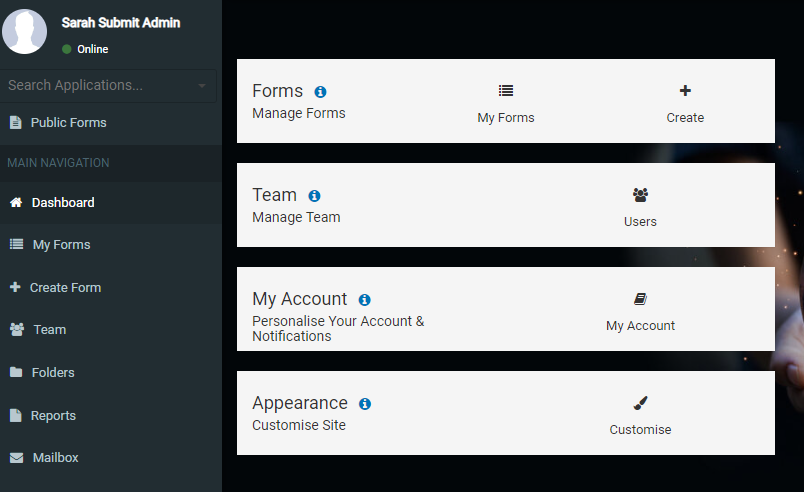Open Reports in sidebar
This screenshot has height=492, width=804.
tap(111, 416)
